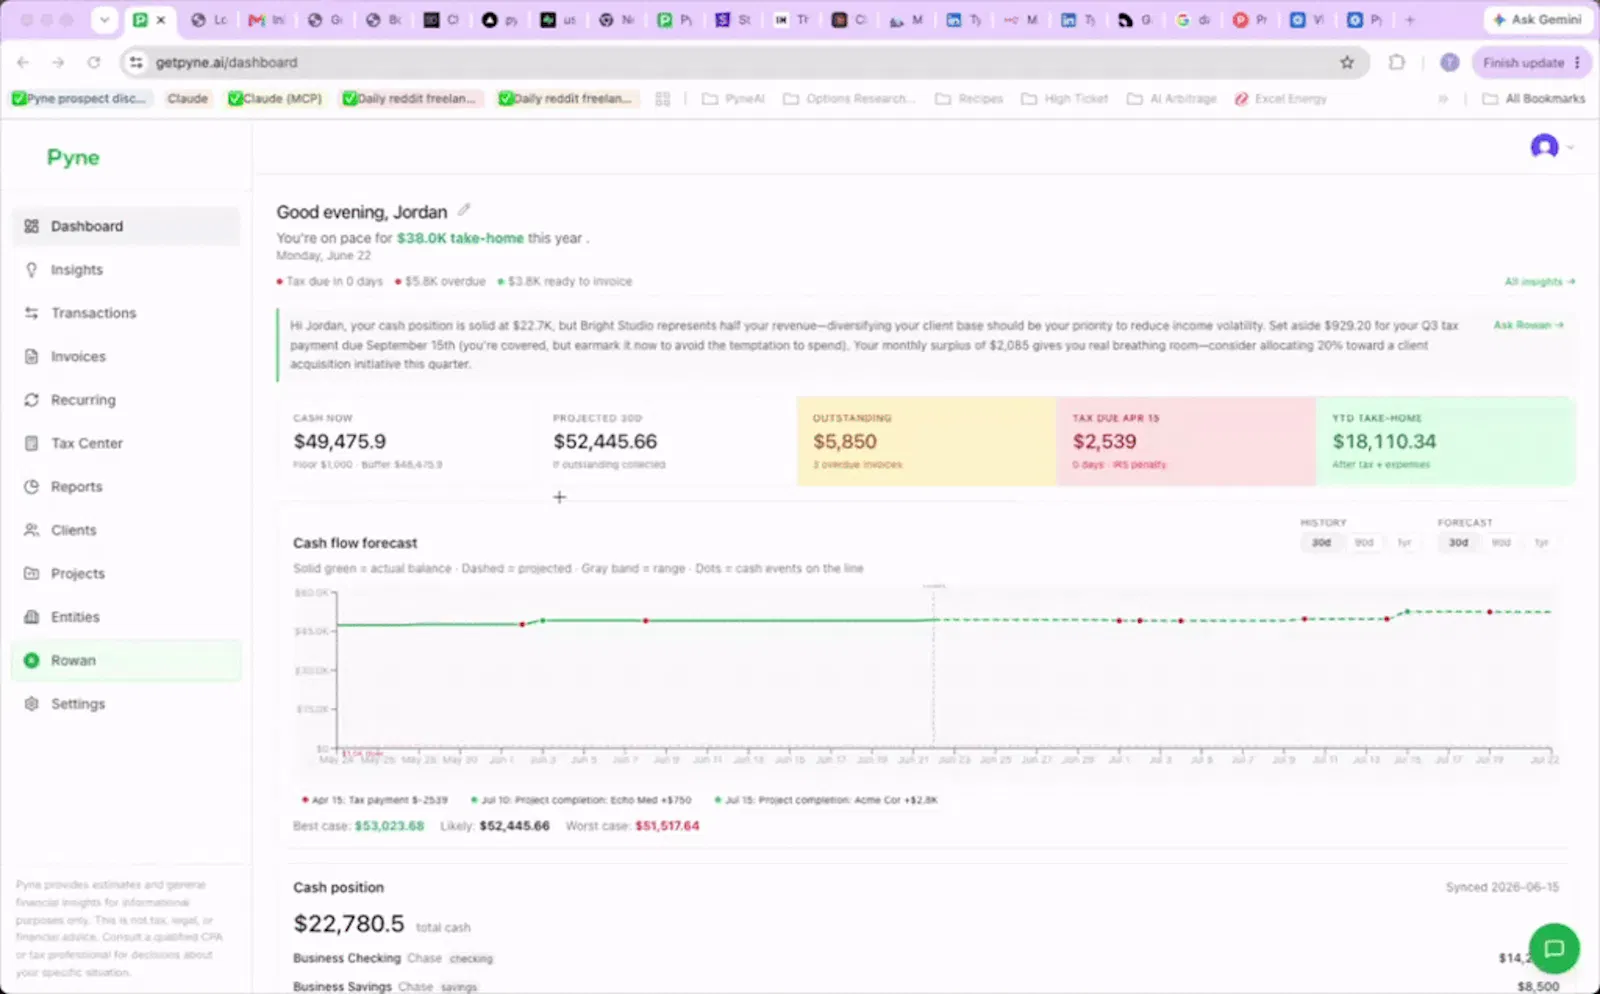Viewport: 1600px width, 994px height.
Task: Open Insights in the sidebar
Action: tap(126, 270)
